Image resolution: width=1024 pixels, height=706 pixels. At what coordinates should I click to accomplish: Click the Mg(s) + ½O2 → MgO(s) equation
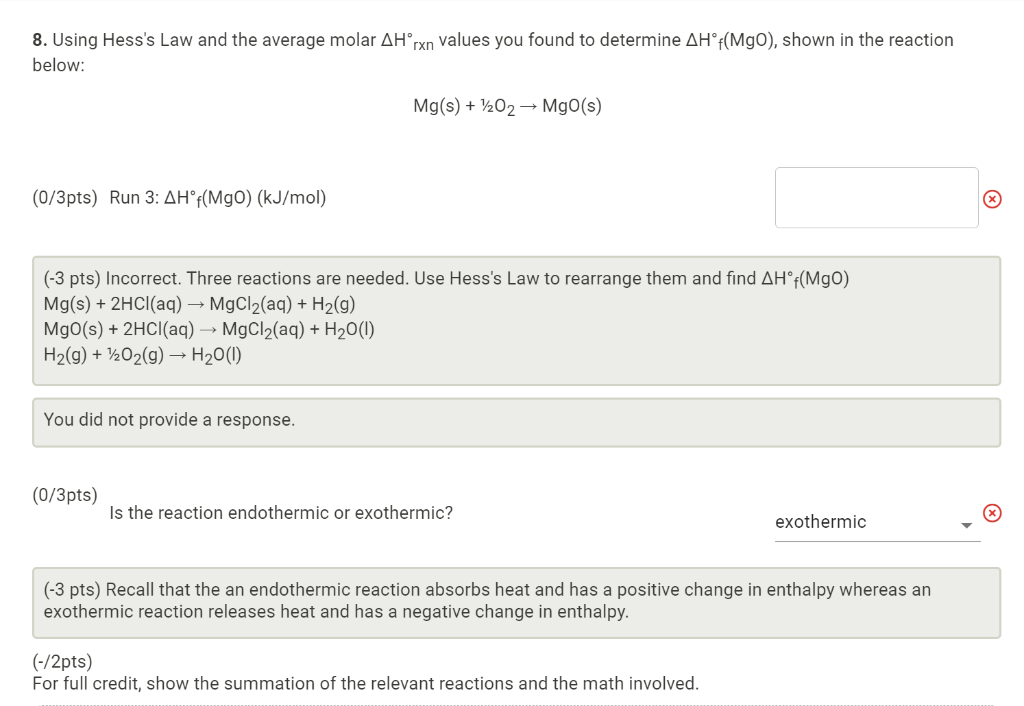click(508, 105)
